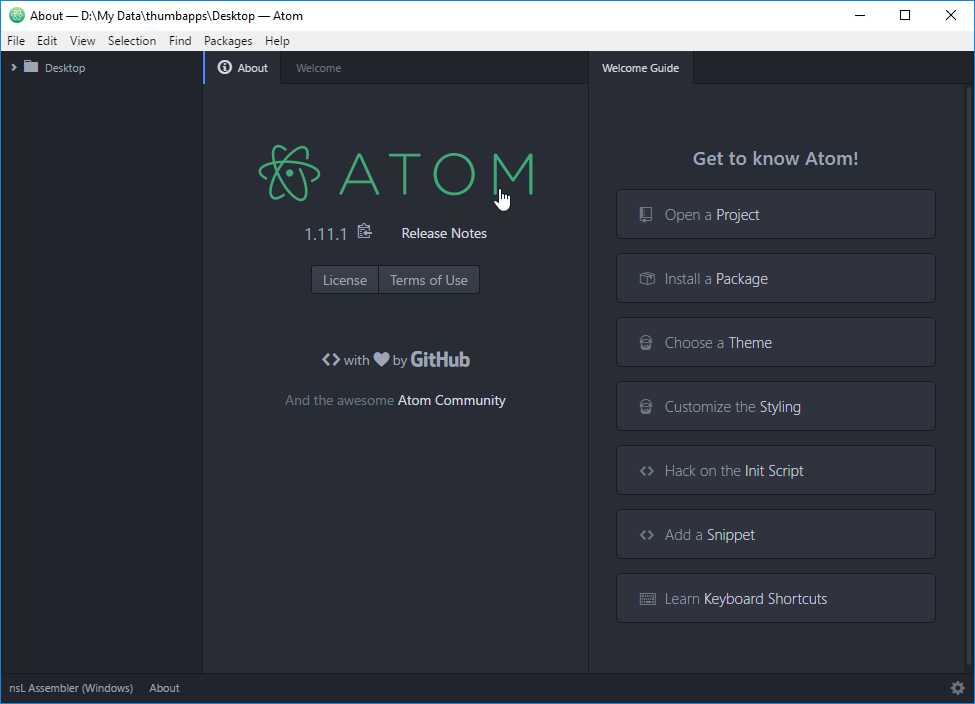Screen dimensions: 975x704
Task: Expand the Learn Keyboard Shortcuts card
Action: click(x=775, y=598)
